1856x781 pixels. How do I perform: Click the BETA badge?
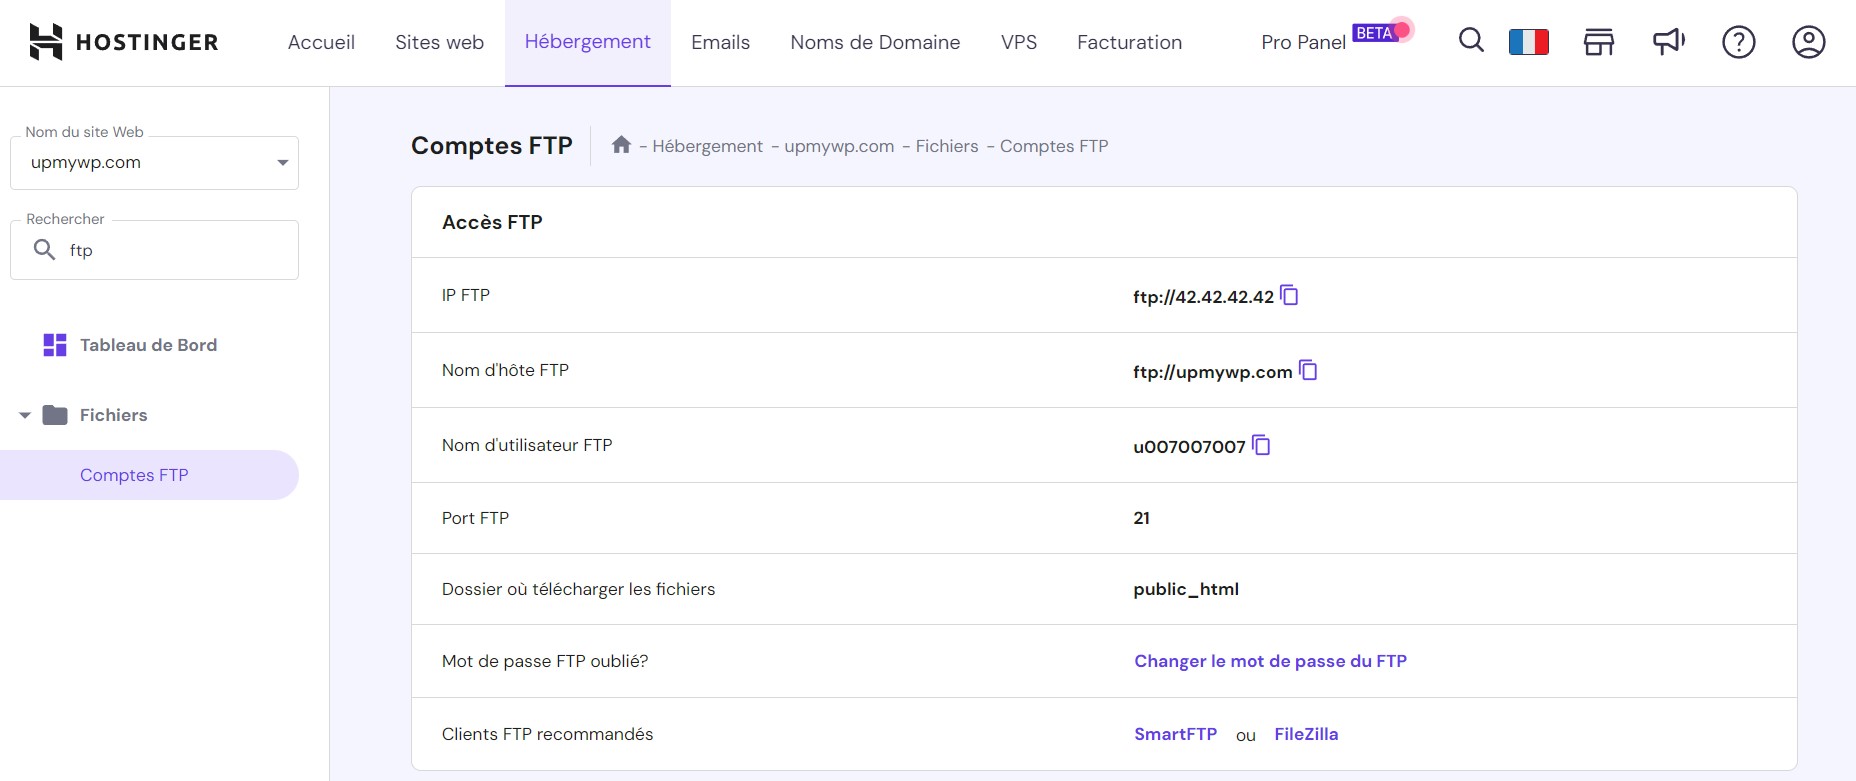click(1374, 33)
